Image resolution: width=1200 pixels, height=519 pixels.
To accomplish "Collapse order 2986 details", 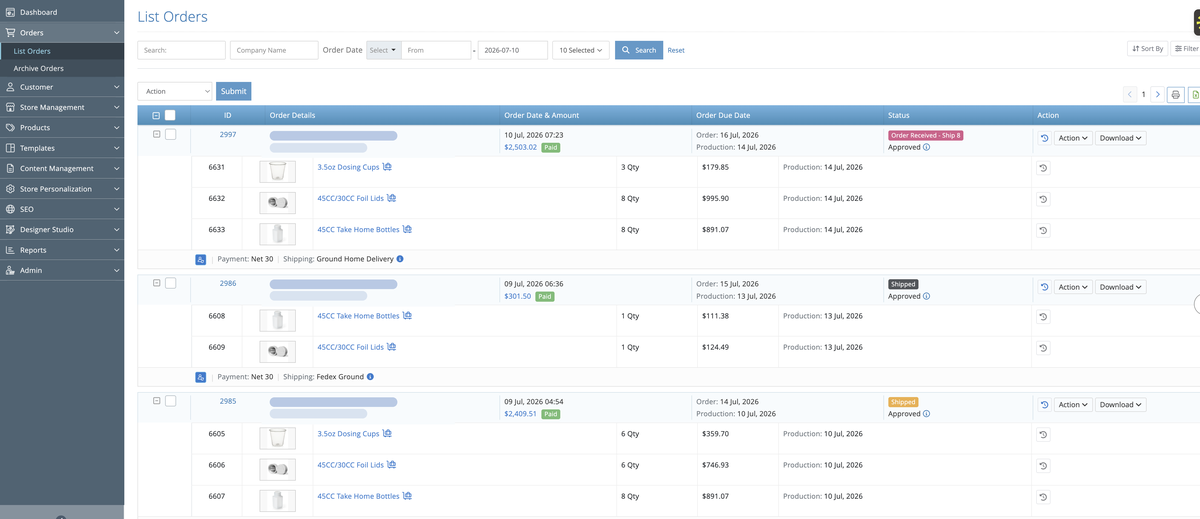I will click(156, 283).
